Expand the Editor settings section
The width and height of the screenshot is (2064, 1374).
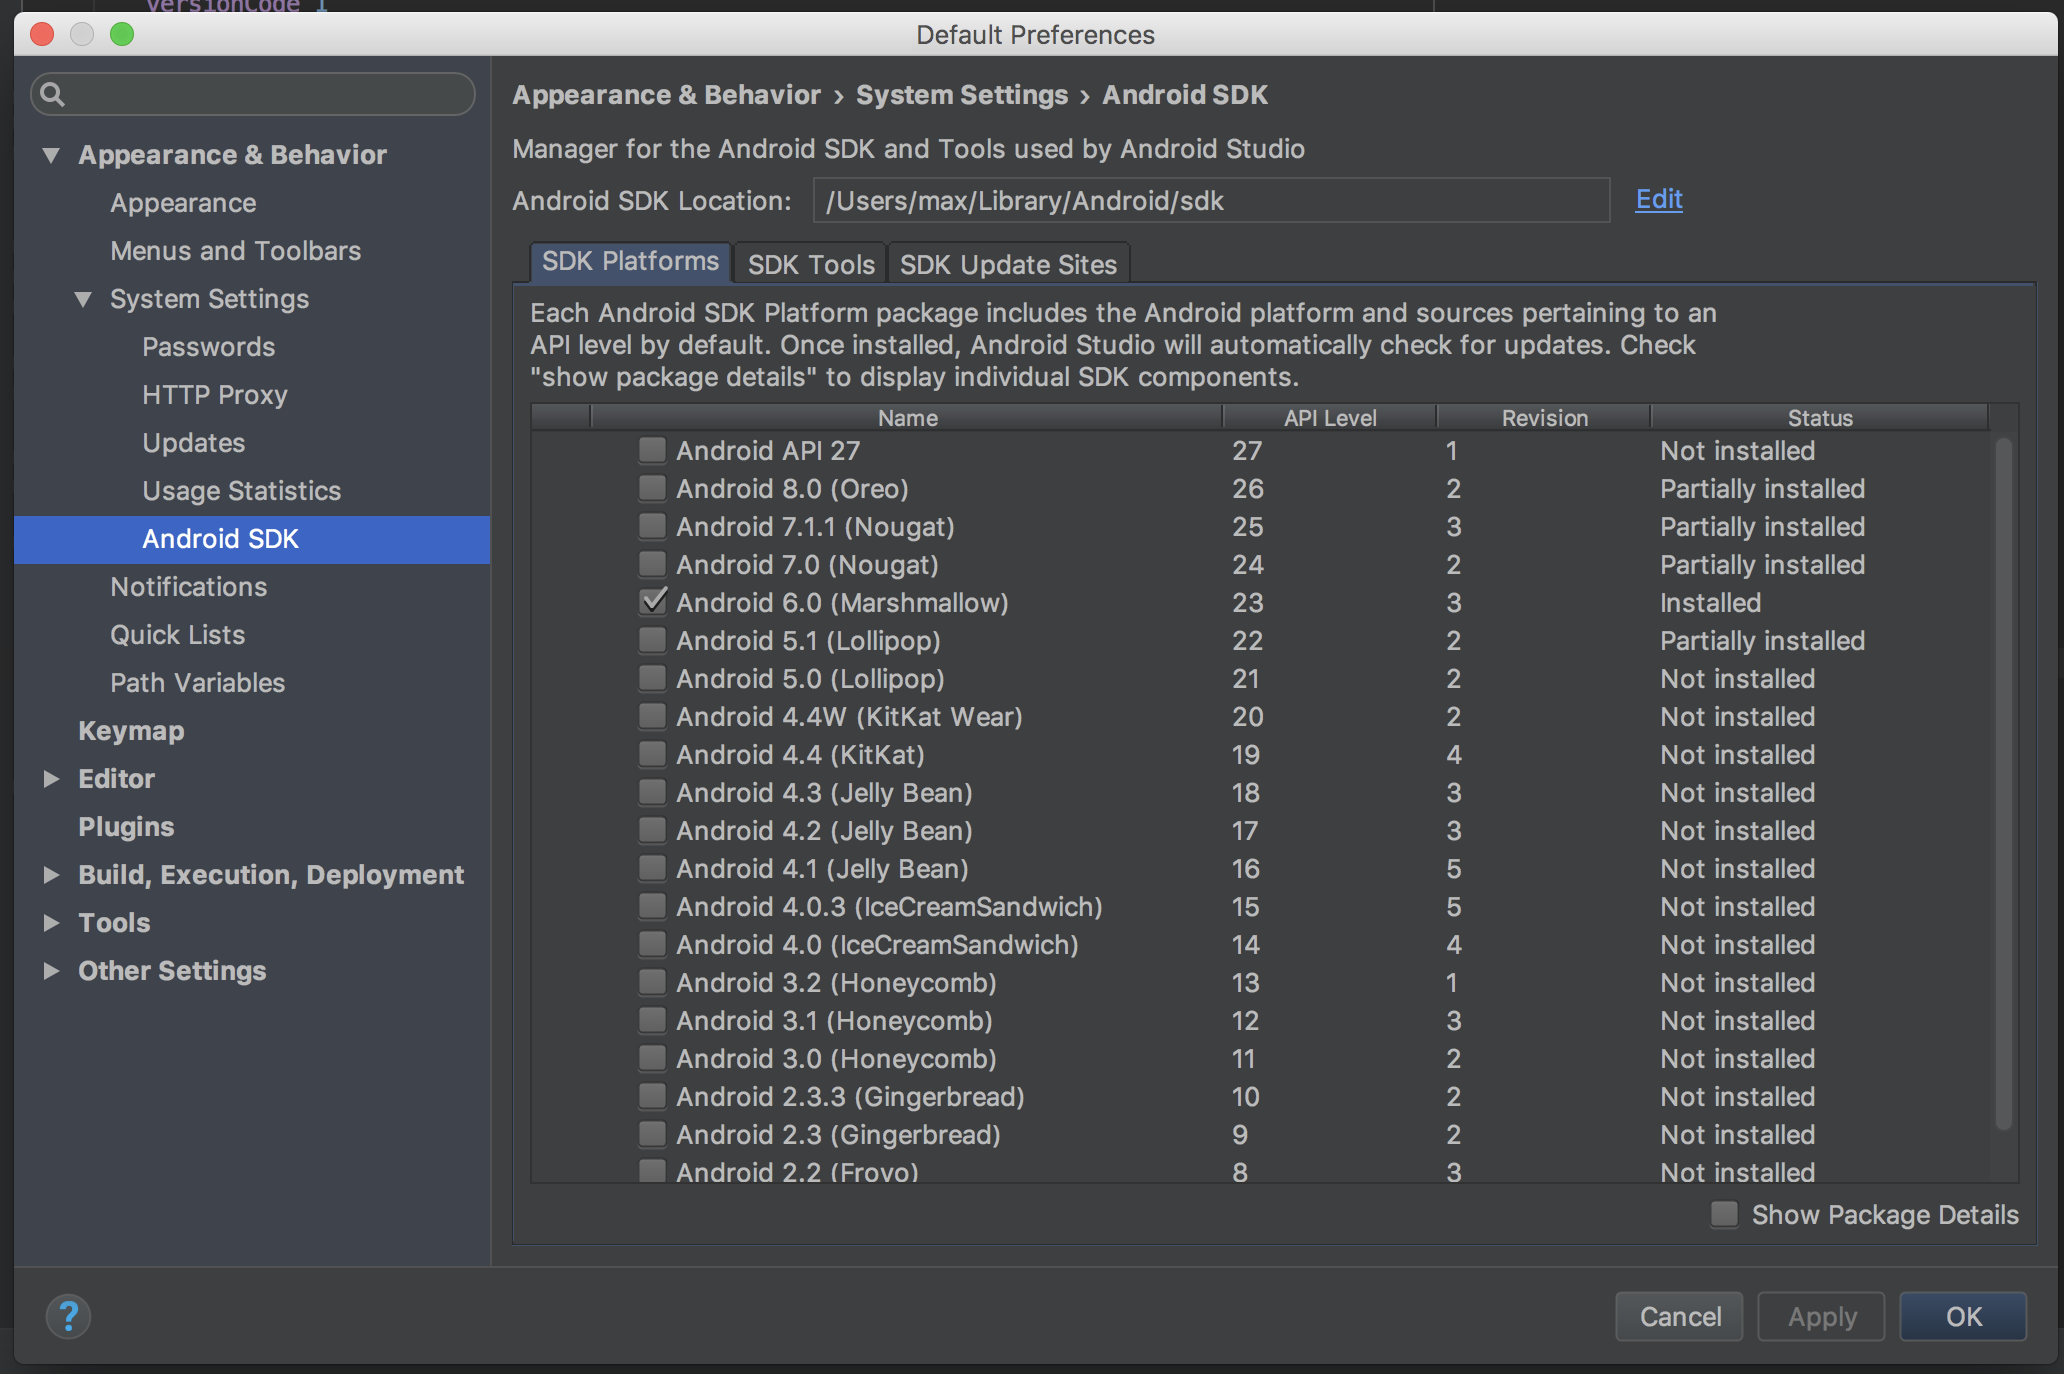51,779
